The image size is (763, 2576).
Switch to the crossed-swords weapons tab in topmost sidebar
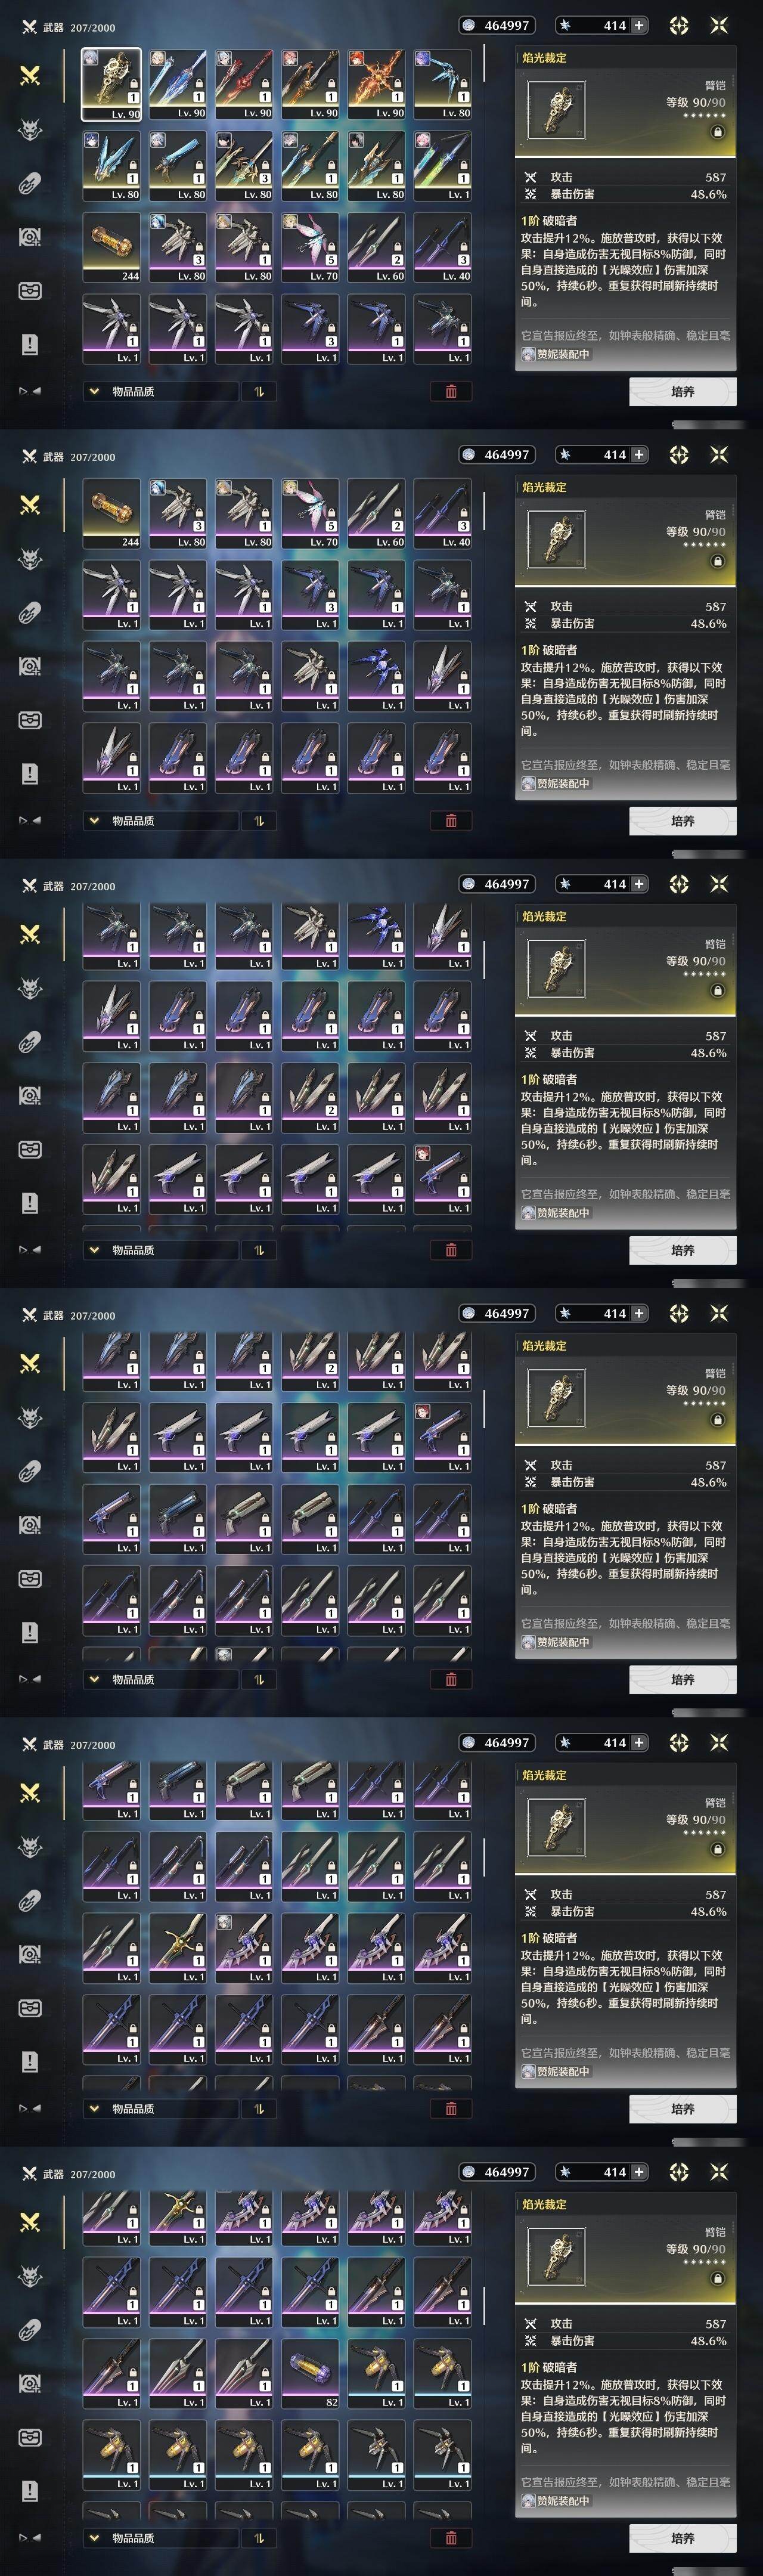30,75
